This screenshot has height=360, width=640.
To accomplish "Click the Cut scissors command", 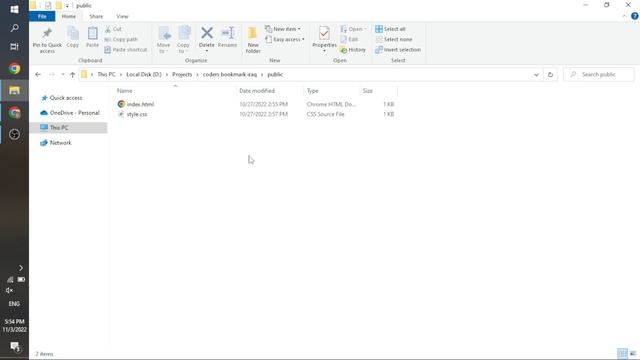I will 113,29.
